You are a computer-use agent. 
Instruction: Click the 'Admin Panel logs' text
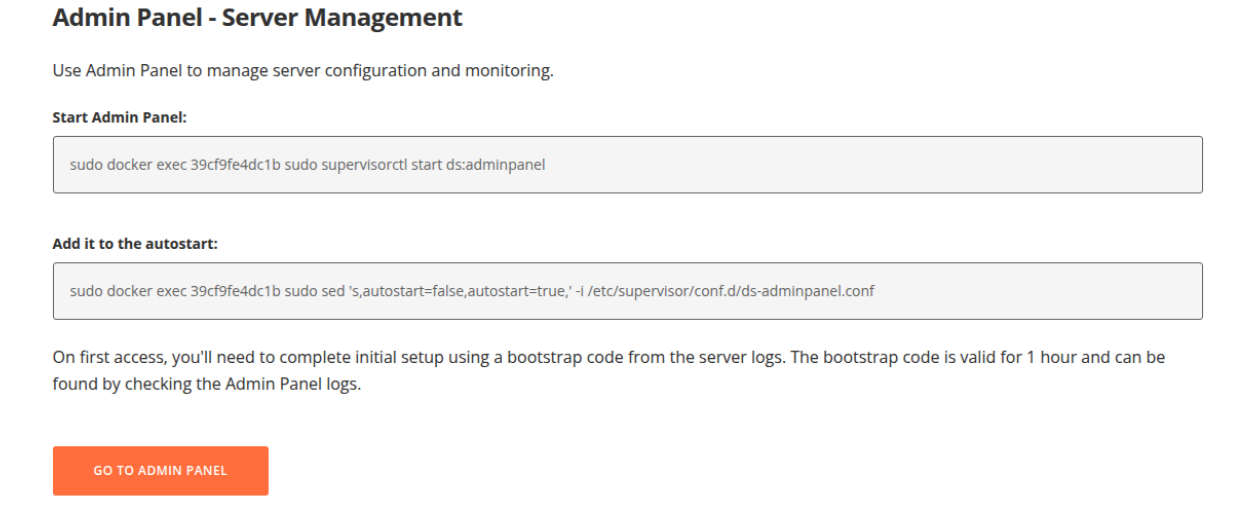[290, 384]
